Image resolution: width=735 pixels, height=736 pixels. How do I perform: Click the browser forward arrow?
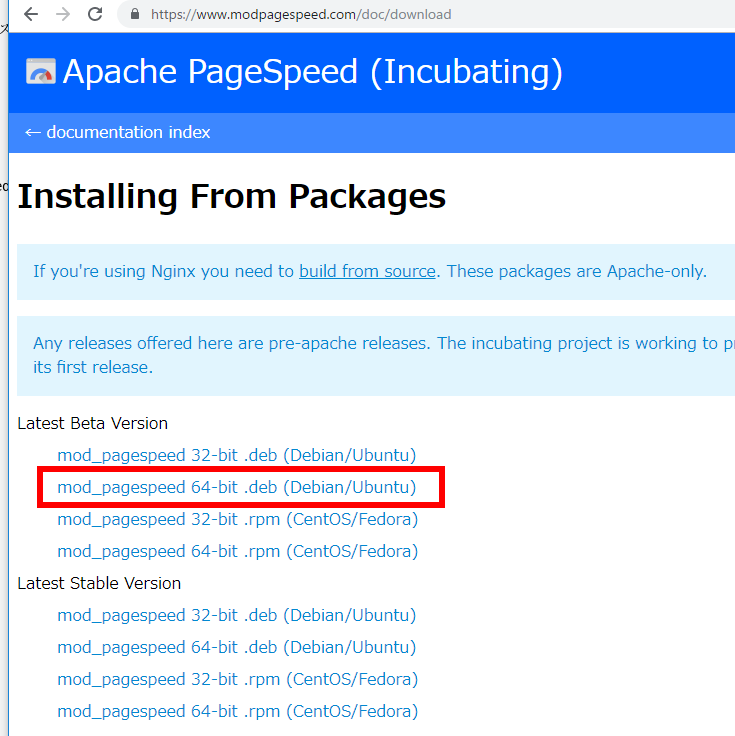[x=62, y=15]
